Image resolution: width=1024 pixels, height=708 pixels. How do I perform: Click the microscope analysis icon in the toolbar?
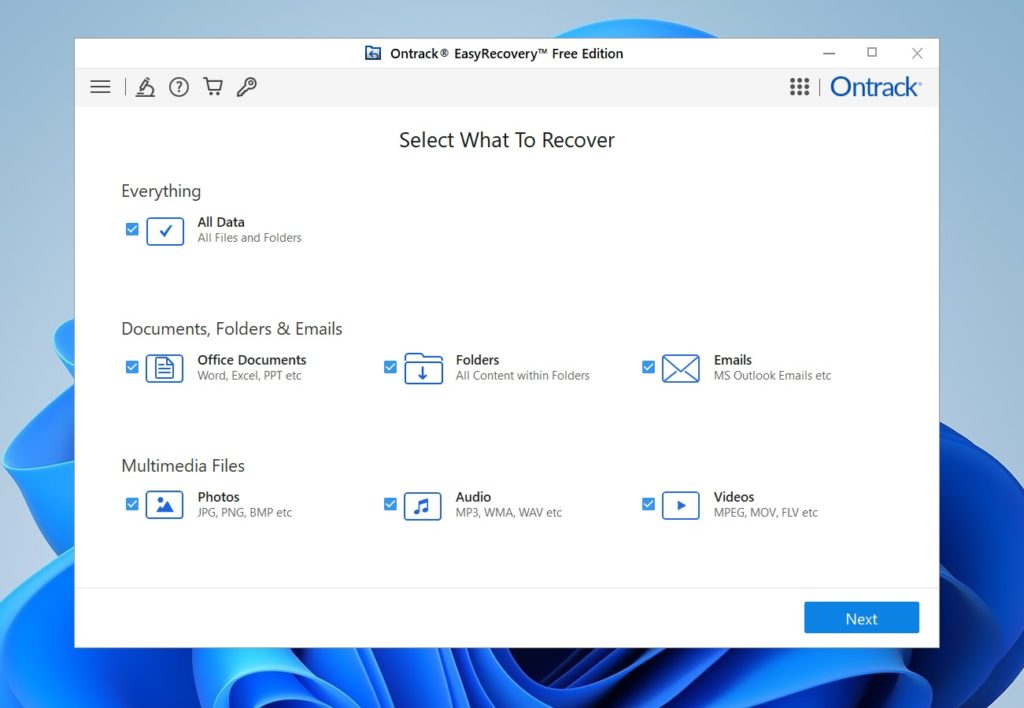click(146, 87)
